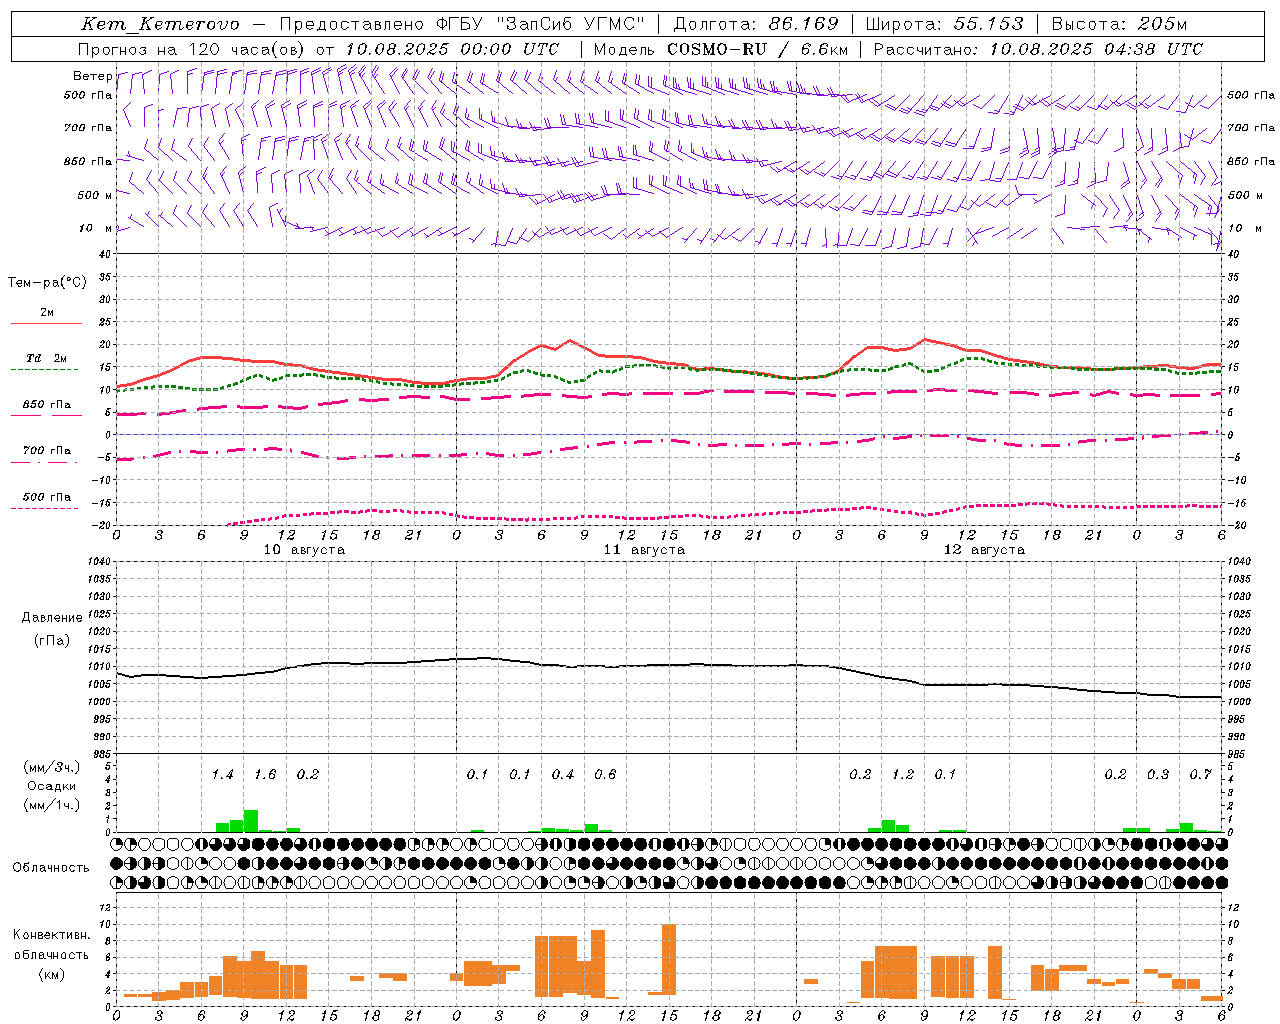Click the precipitation value "1.2"
Image resolution: width=1280 pixels, height=1024 pixels.
pos(903,774)
